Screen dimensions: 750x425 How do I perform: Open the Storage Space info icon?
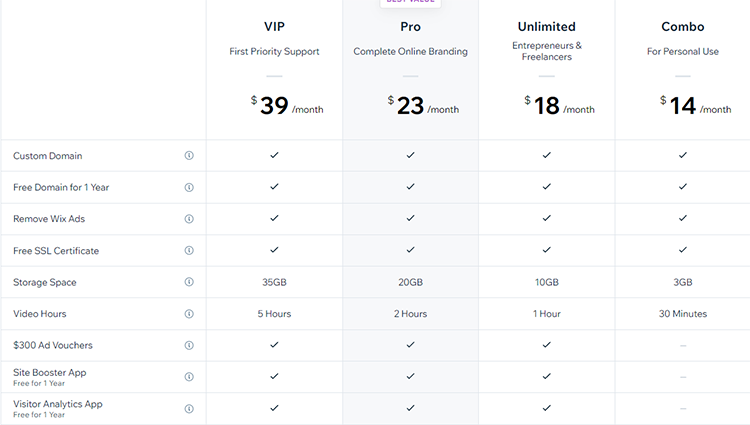point(189,282)
